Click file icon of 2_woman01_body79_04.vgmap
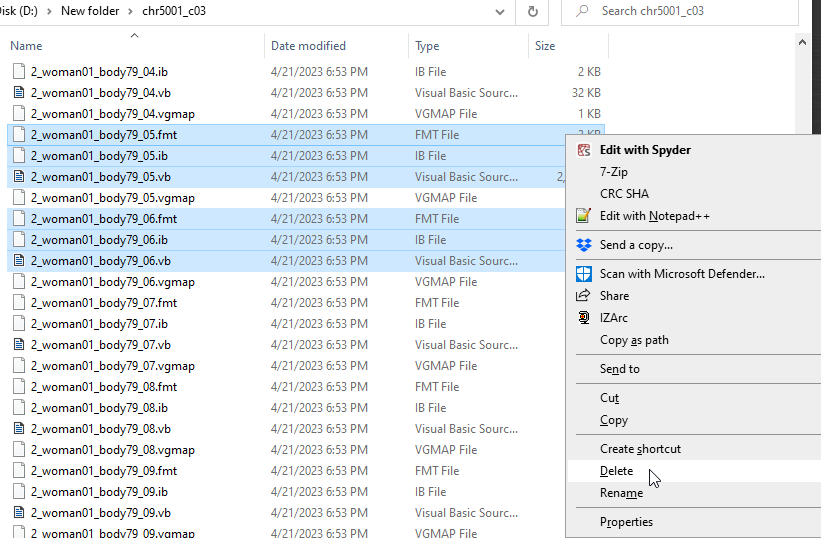This screenshot has height=538, width=821. pos(19,114)
